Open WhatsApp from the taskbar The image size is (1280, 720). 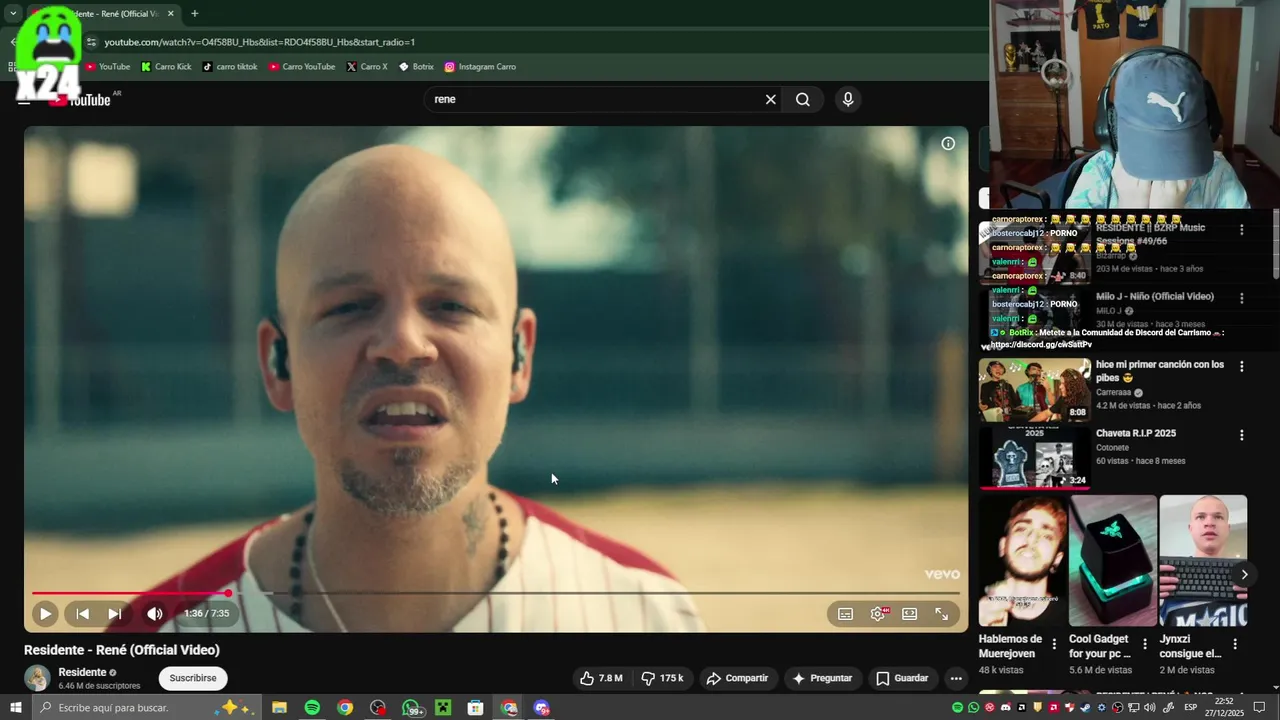(x=411, y=708)
